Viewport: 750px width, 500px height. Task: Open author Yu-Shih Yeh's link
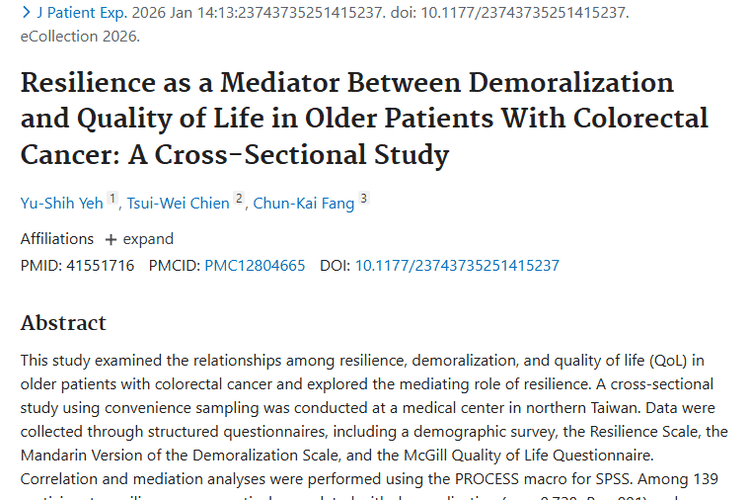point(62,203)
